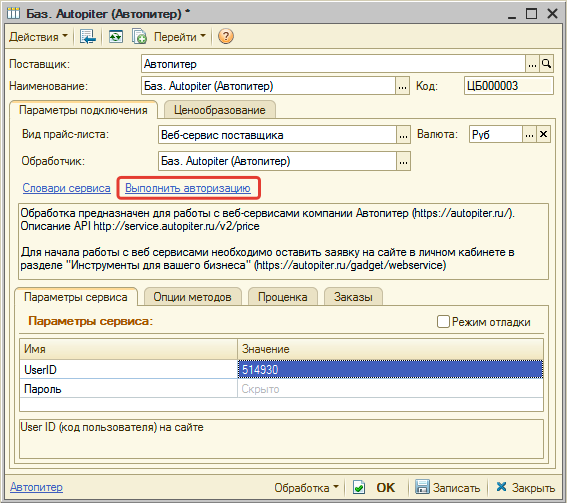The width and height of the screenshot is (567, 503).
Task: Switch to the Заказы tab
Action: click(x=353, y=297)
